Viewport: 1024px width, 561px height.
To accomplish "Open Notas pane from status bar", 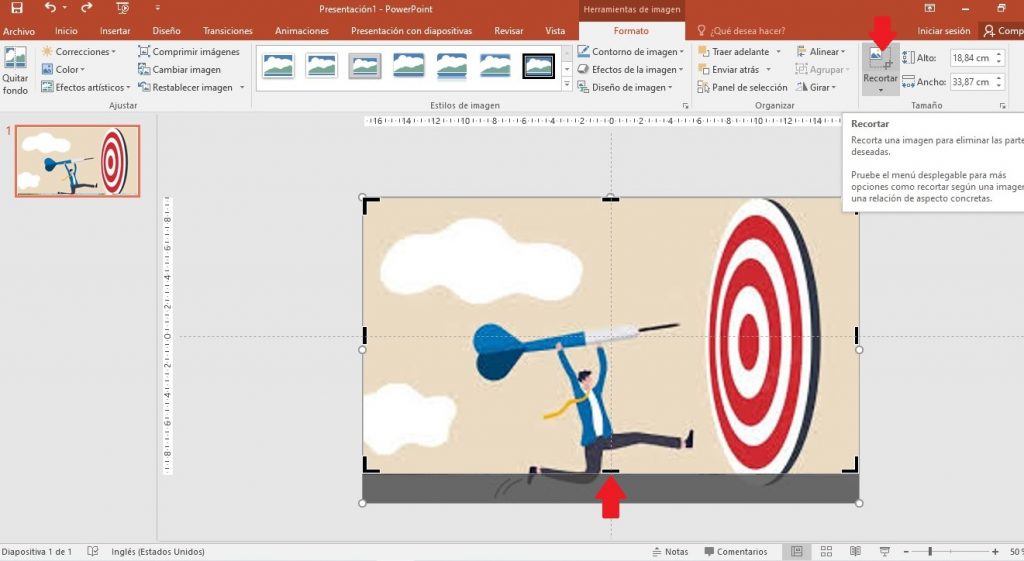I will coord(670,552).
